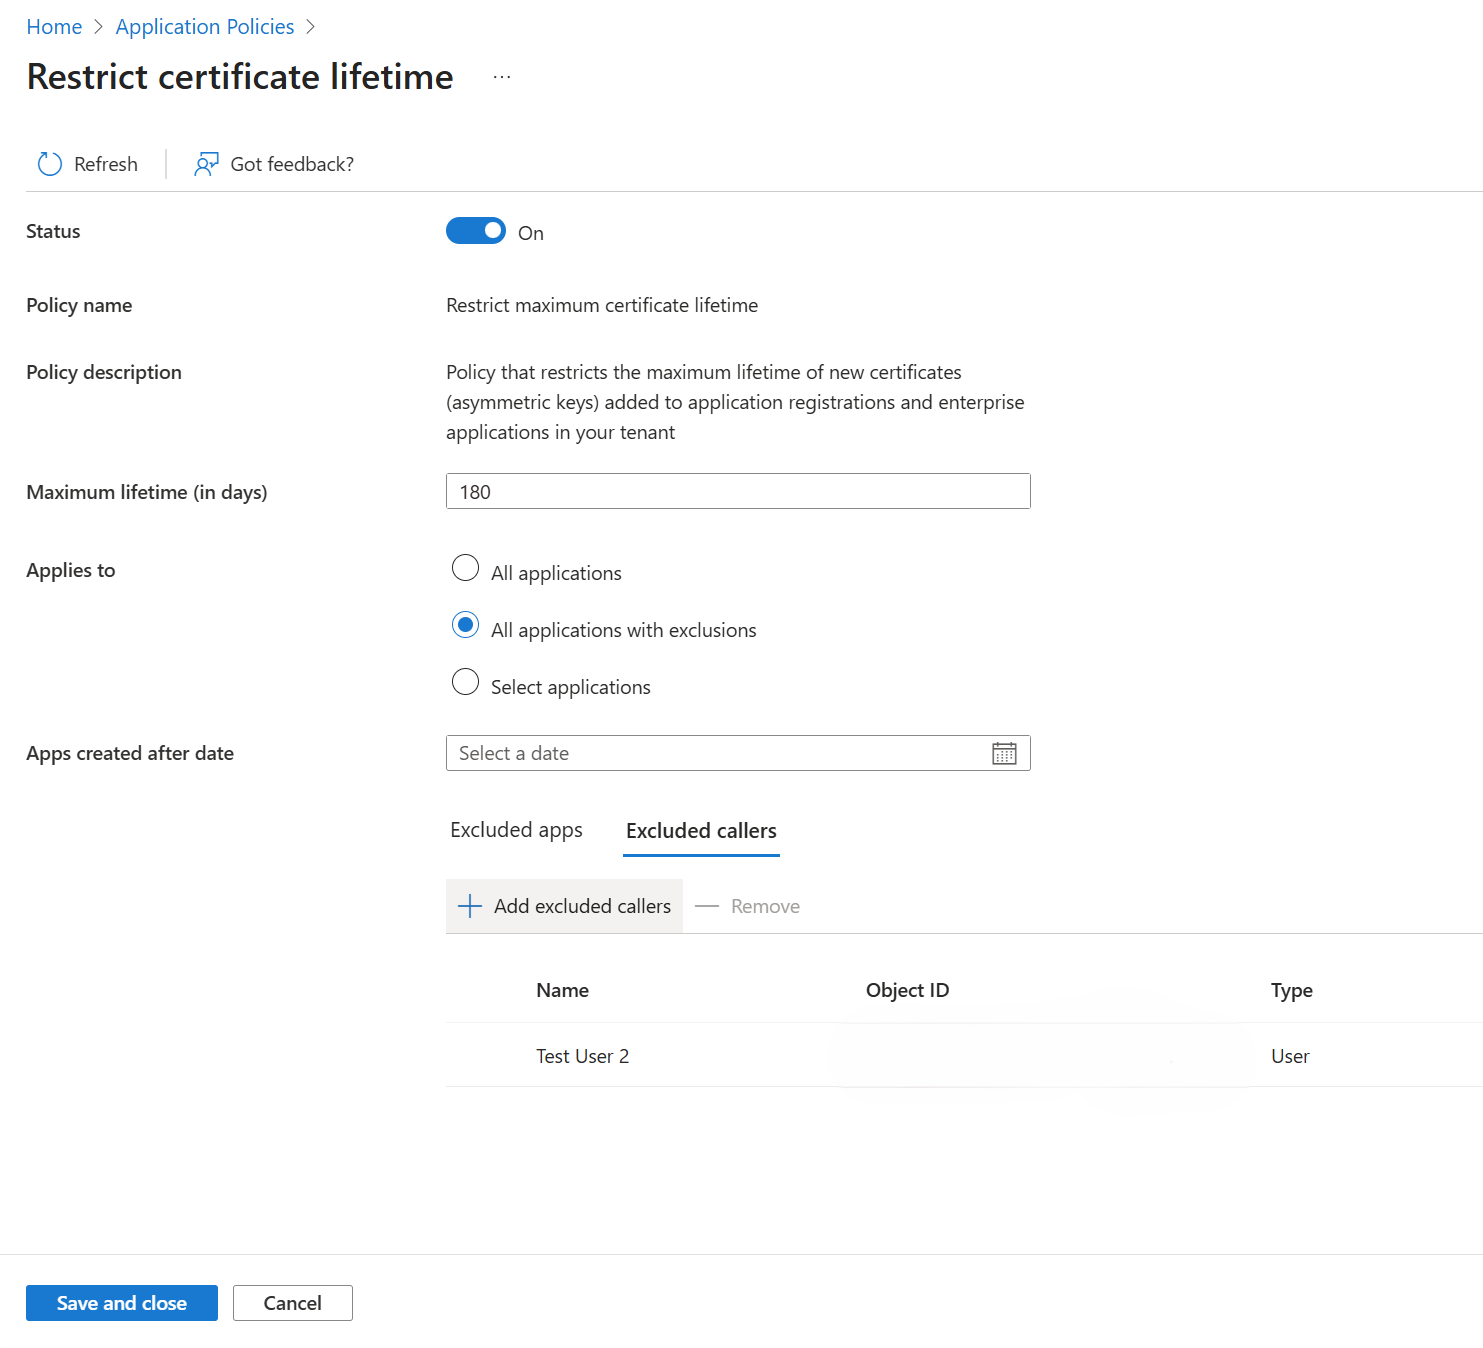Click the Add excluded callers plus icon
The height and width of the screenshot is (1348, 1483).
(469, 906)
